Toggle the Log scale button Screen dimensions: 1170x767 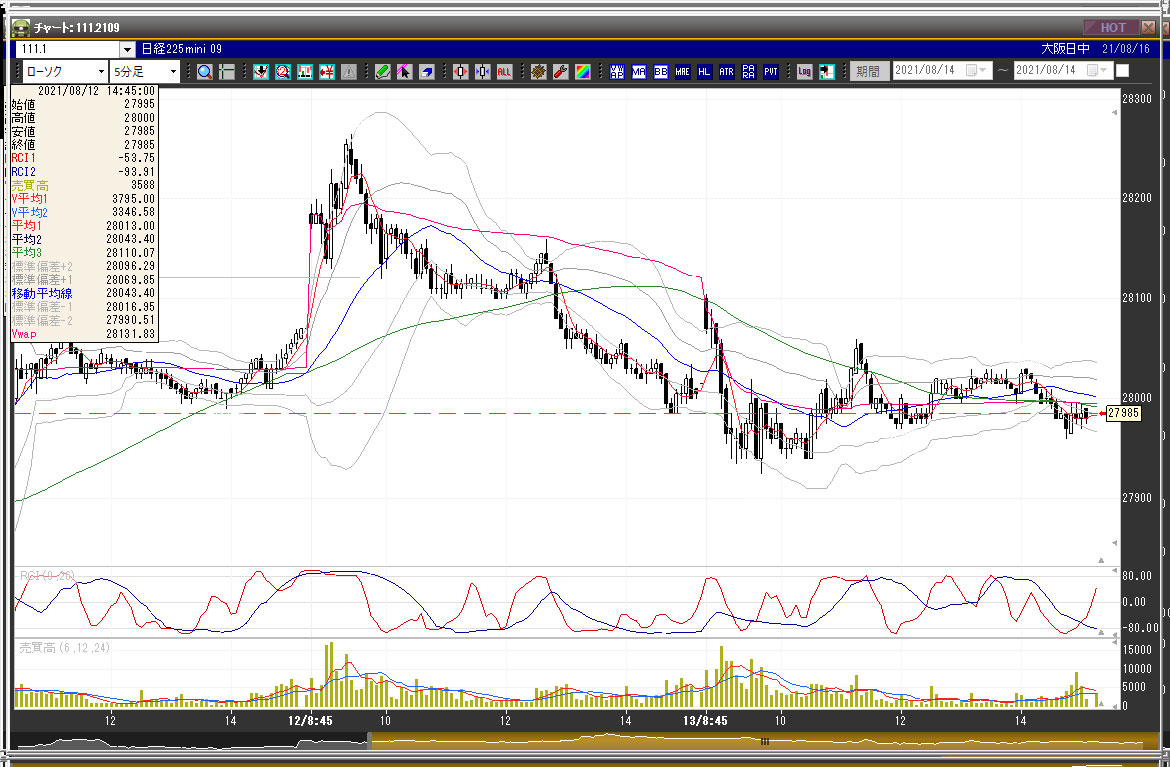[x=804, y=71]
